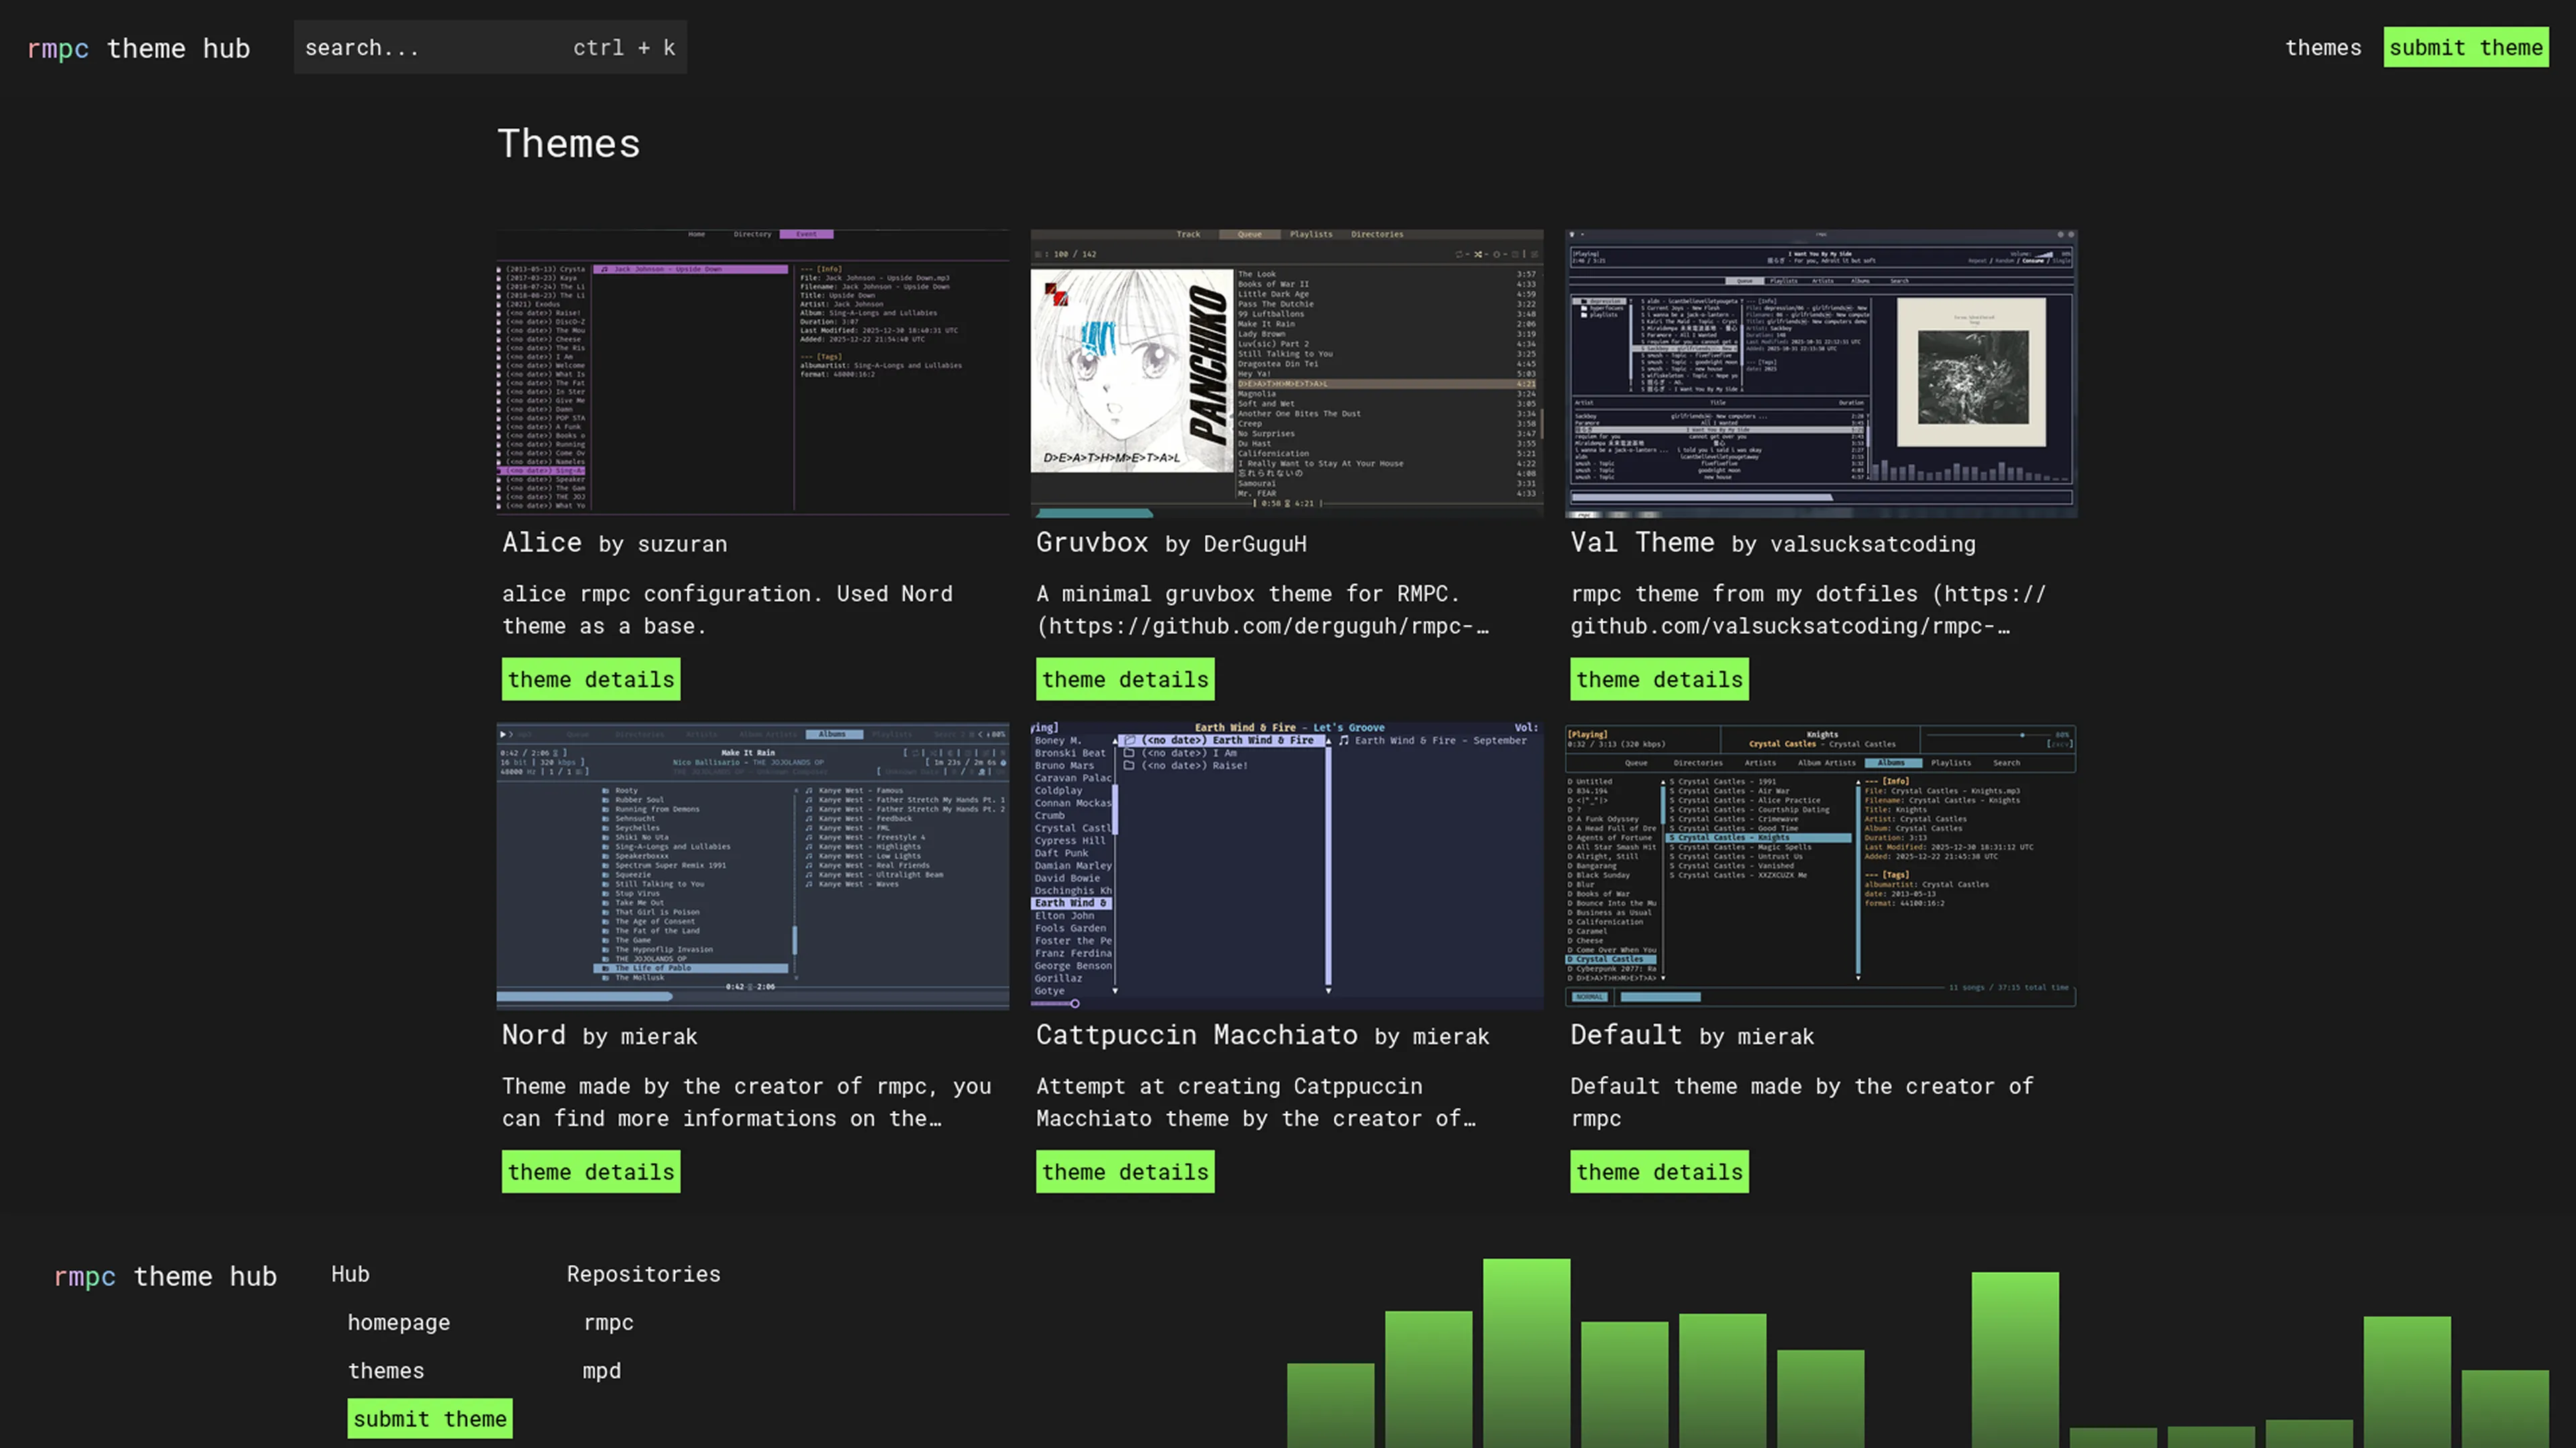2576x1448 pixels.
Task: Open the Nord theme screenshot thumbnail
Action: pyautogui.click(x=752, y=866)
